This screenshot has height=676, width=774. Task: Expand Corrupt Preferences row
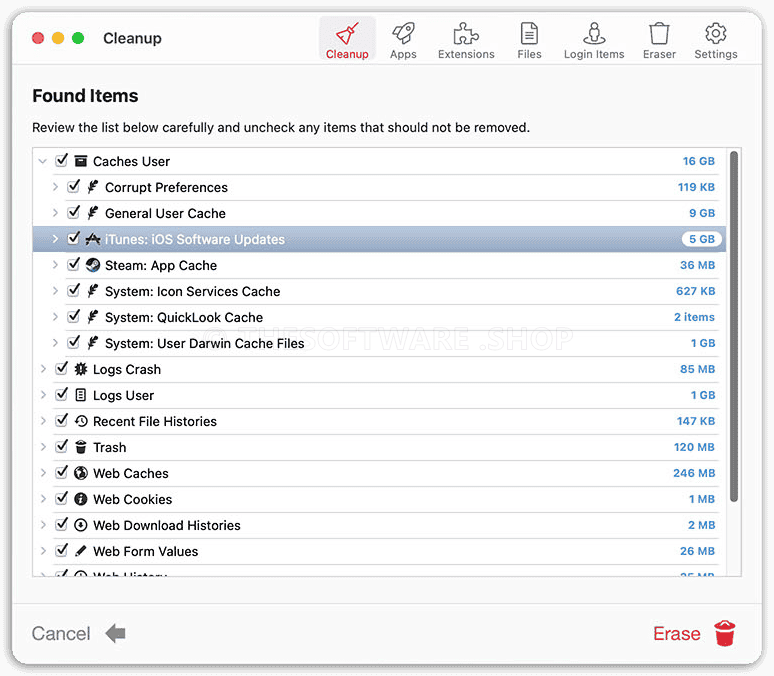(55, 187)
